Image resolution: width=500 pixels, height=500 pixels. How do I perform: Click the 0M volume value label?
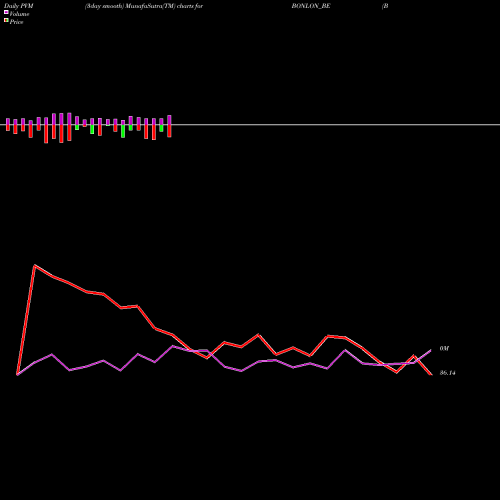pyautogui.click(x=444, y=348)
